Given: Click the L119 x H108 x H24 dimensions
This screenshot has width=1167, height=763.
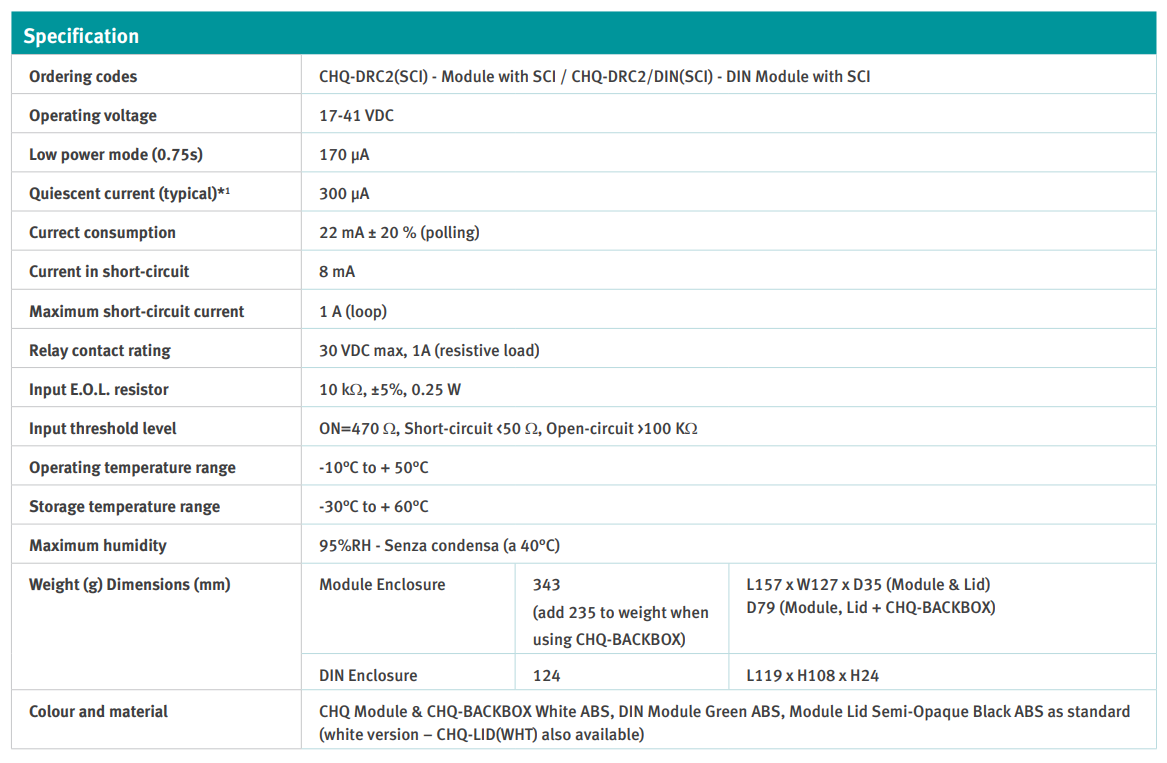Looking at the screenshot, I should point(812,676).
